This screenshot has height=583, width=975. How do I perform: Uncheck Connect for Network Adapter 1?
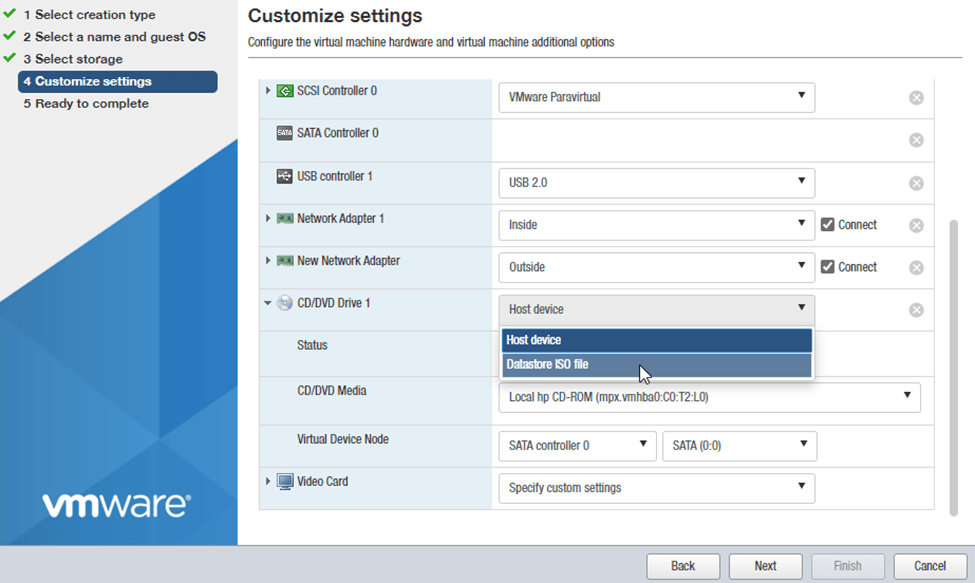(x=827, y=225)
